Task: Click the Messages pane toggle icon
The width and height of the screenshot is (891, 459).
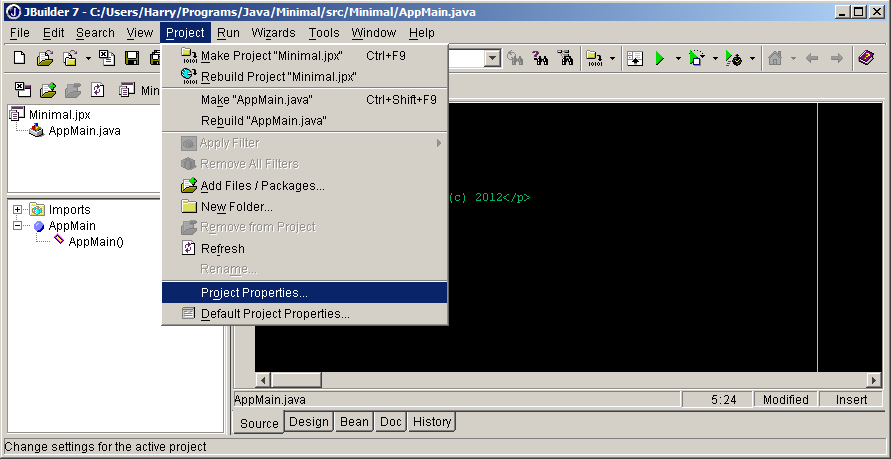Action: (x=635, y=58)
